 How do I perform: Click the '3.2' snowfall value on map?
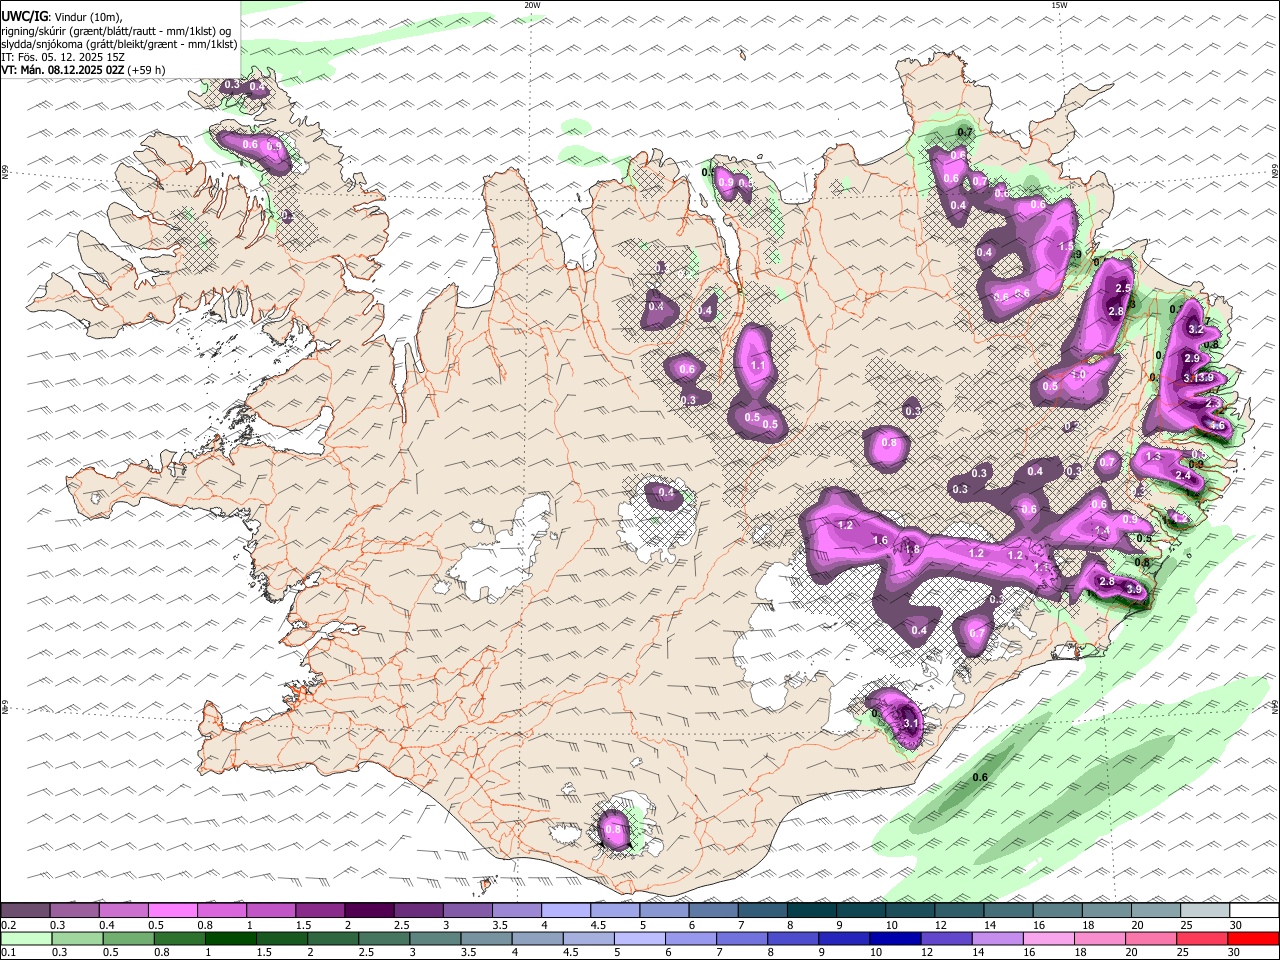point(1195,329)
